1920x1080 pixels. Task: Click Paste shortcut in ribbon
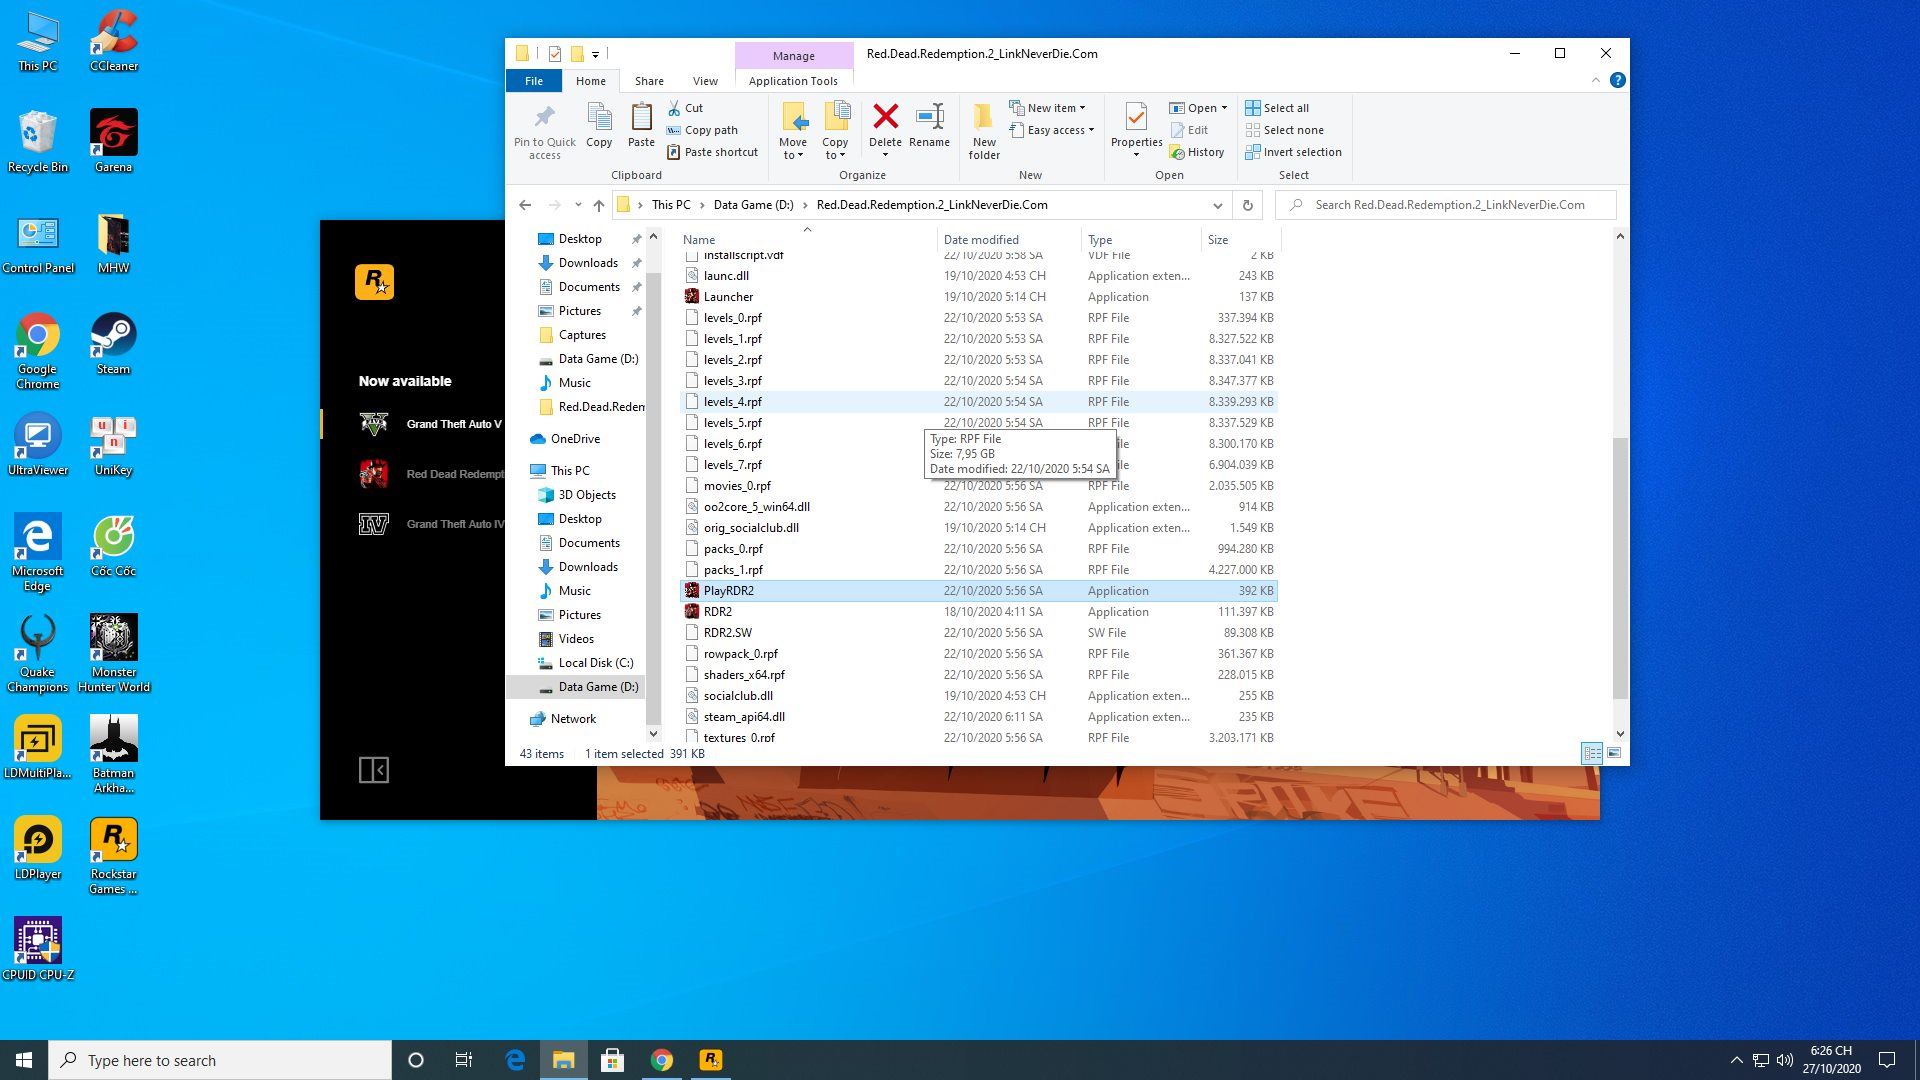712,152
